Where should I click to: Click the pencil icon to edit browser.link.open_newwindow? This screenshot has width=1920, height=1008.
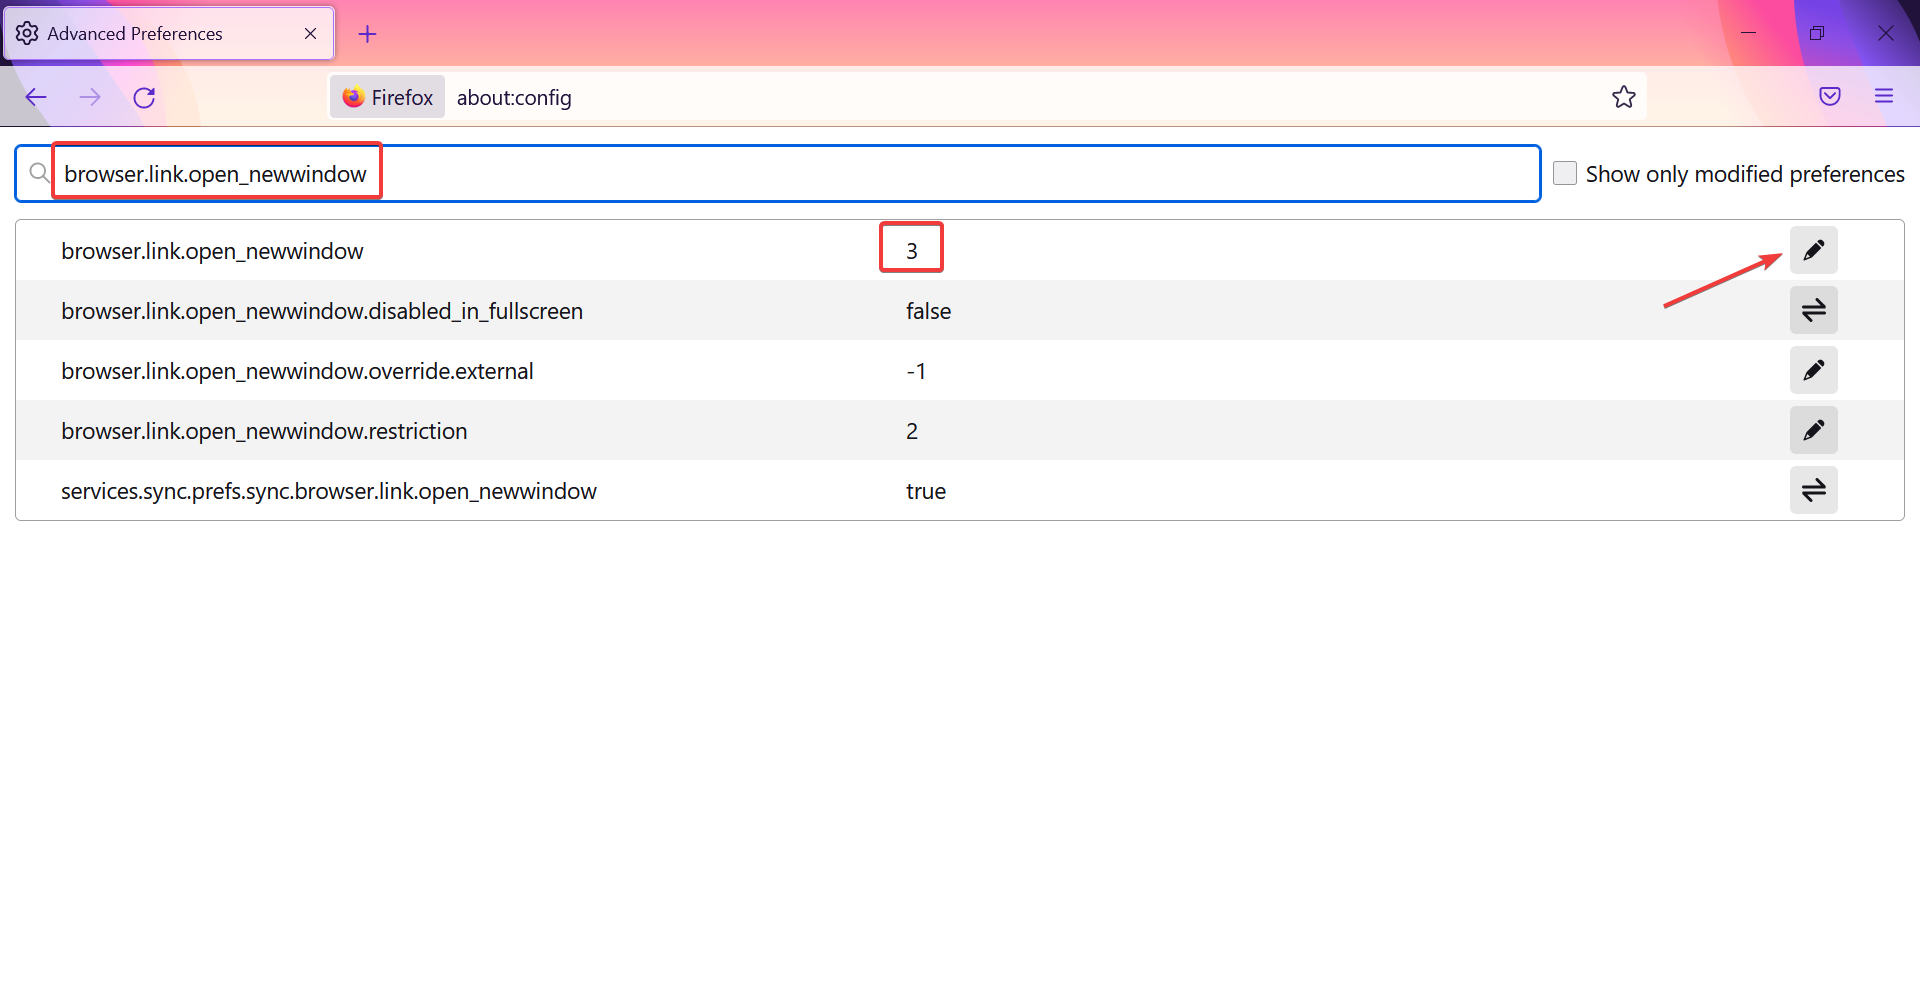click(x=1814, y=250)
